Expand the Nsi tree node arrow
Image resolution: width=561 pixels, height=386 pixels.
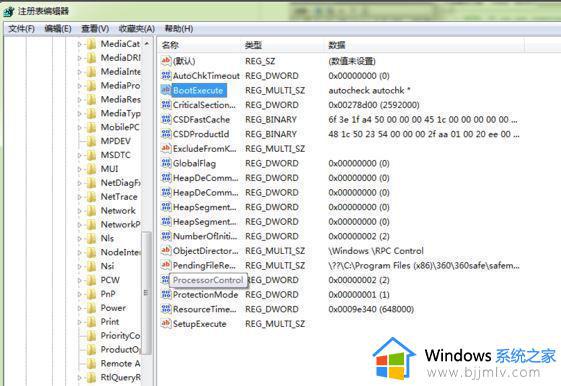point(79,267)
